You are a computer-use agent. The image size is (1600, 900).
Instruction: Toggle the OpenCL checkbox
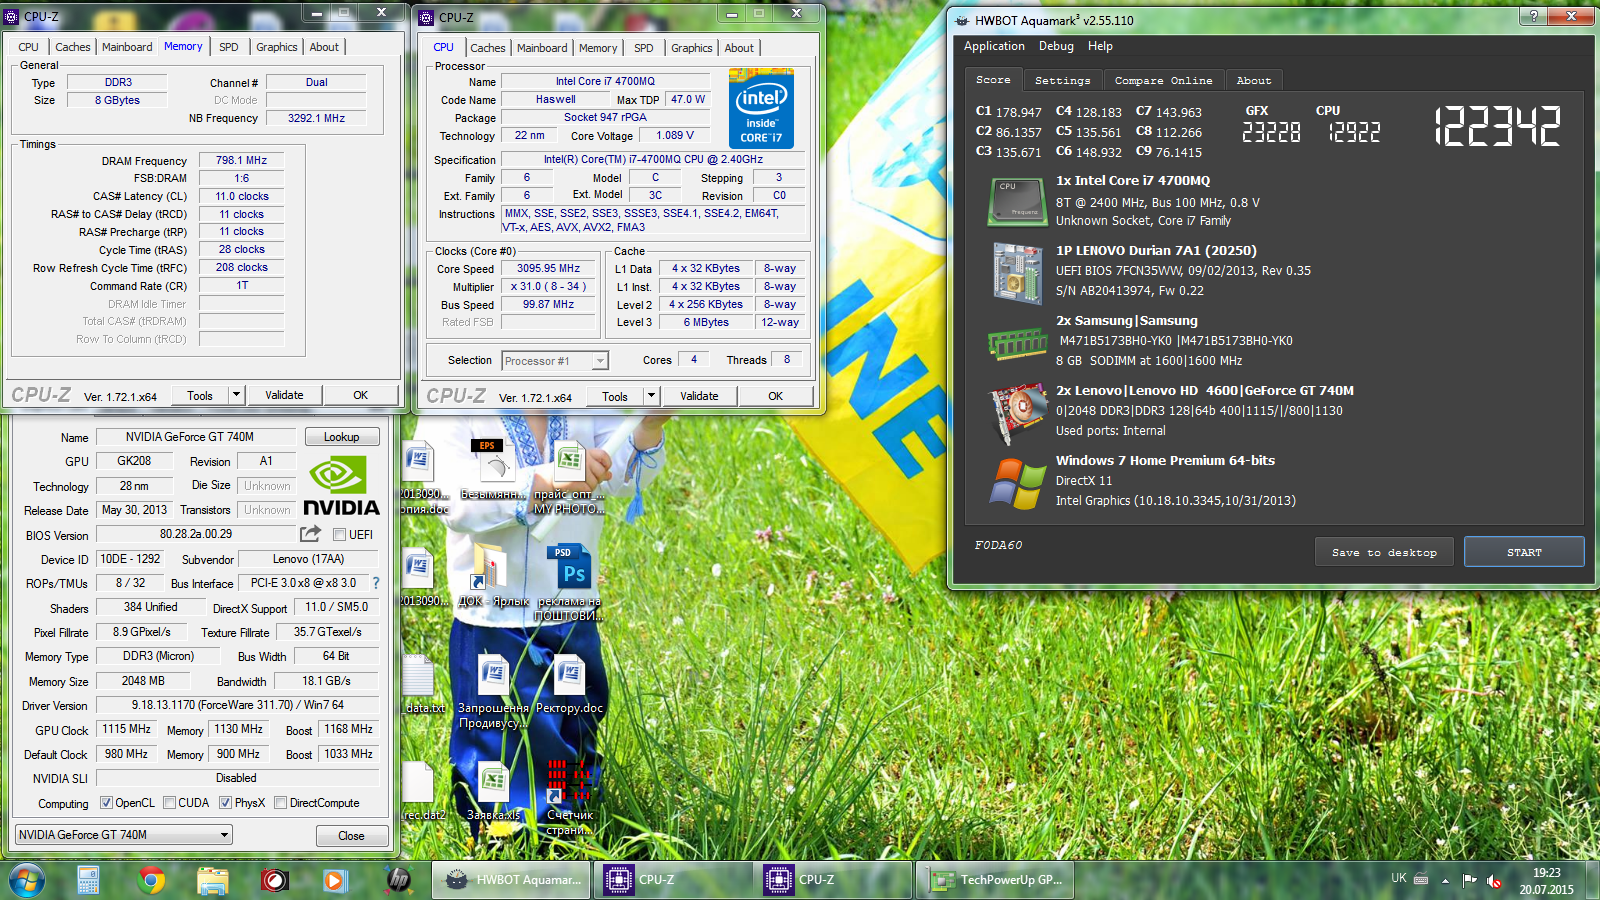pyautogui.click(x=106, y=803)
